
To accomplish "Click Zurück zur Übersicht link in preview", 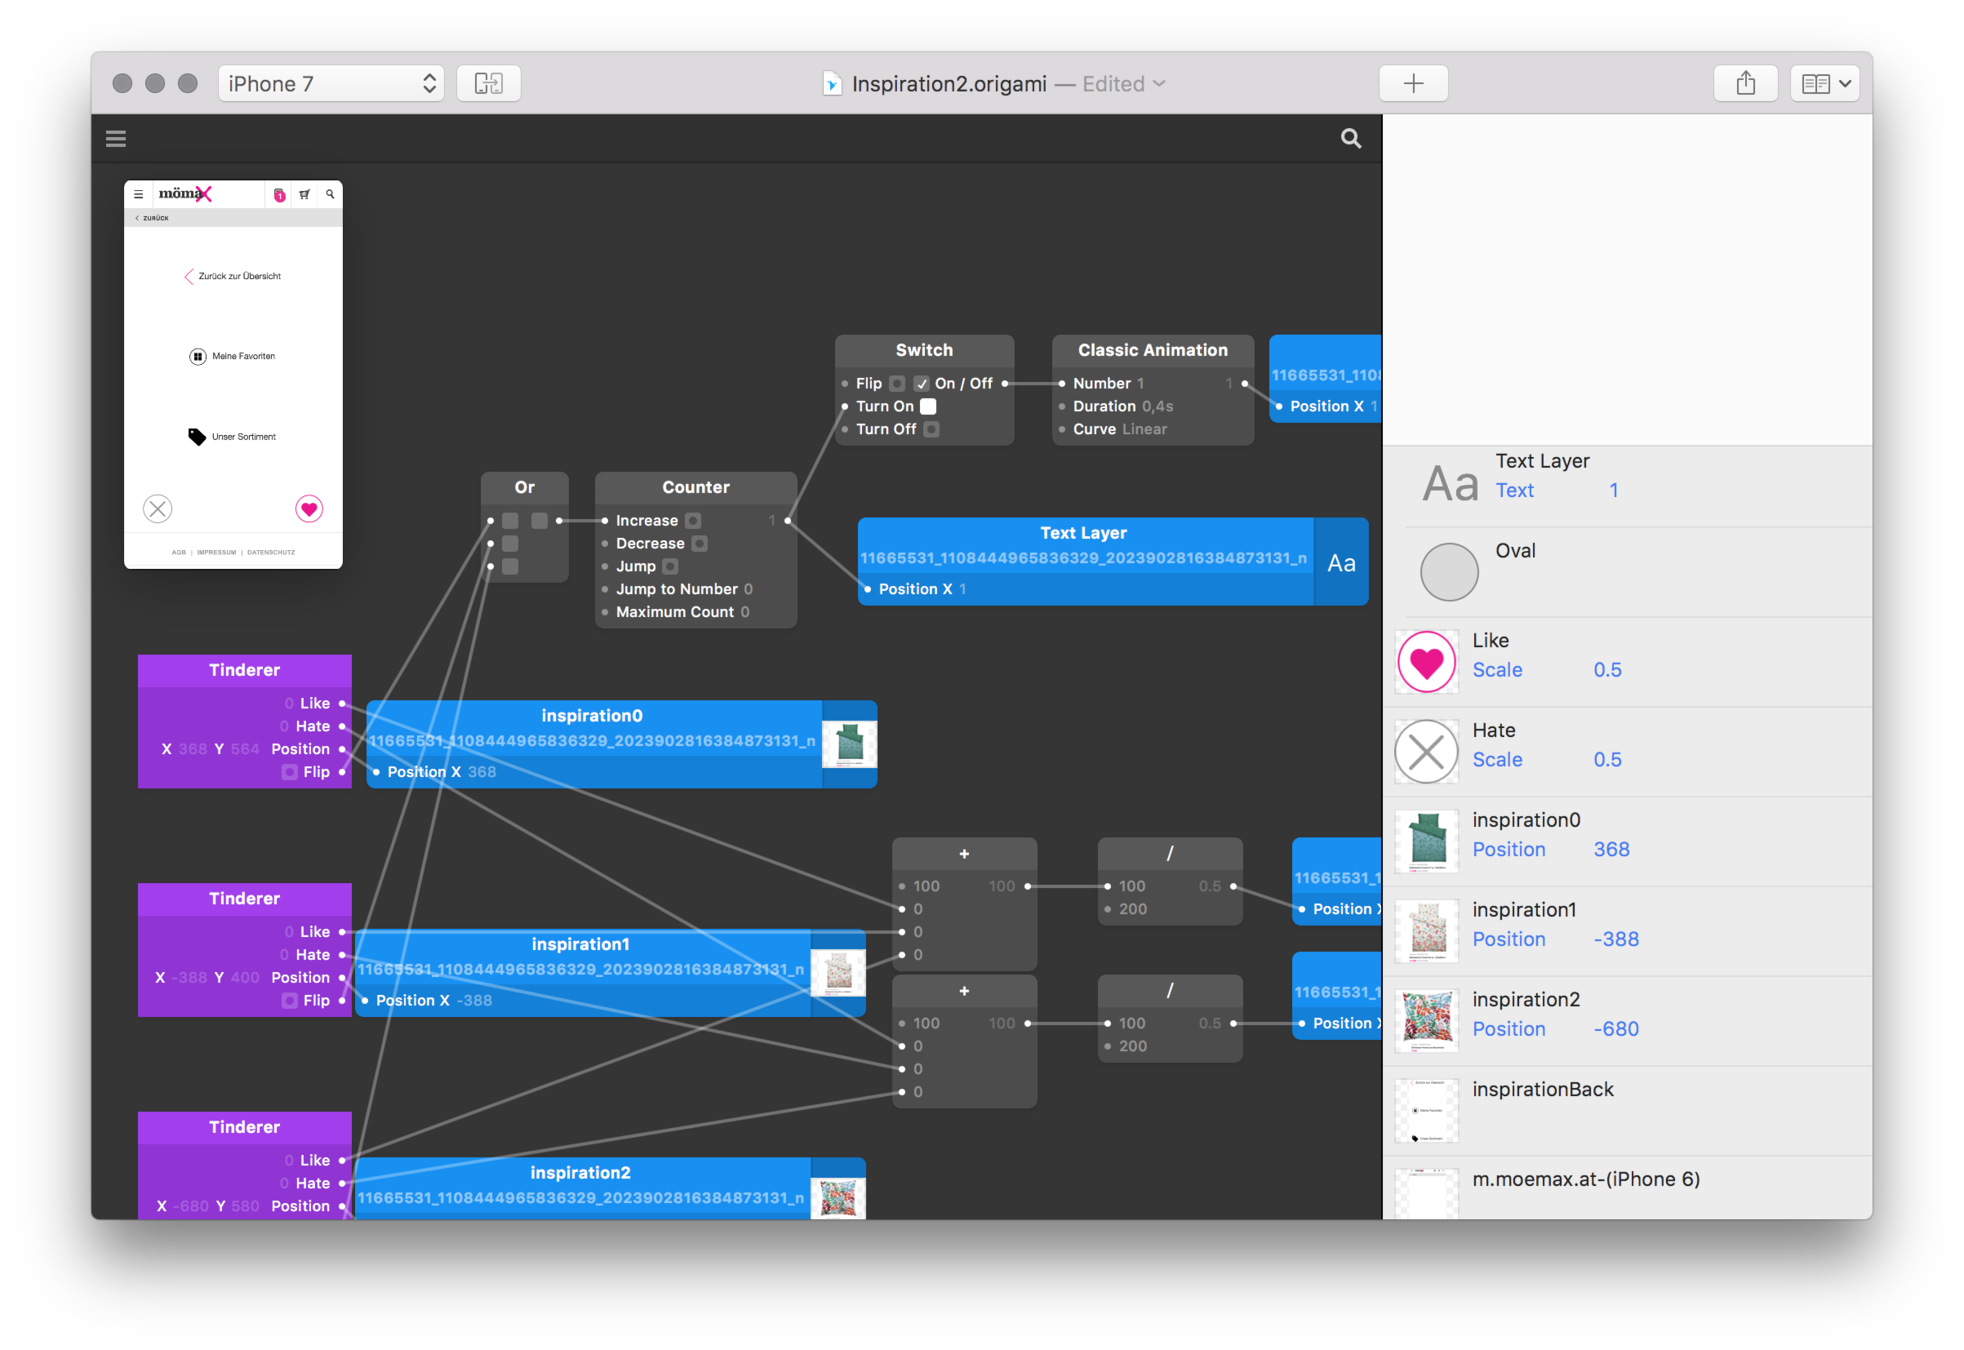I will pos(238,276).
